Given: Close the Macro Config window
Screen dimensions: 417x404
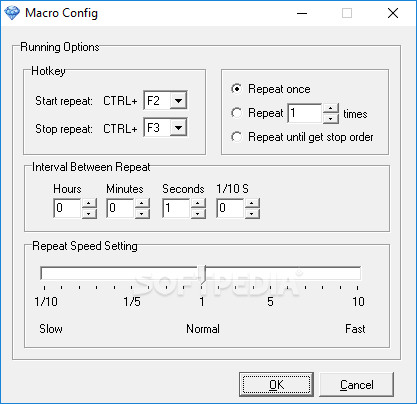Looking at the screenshot, I should pos(393,13).
